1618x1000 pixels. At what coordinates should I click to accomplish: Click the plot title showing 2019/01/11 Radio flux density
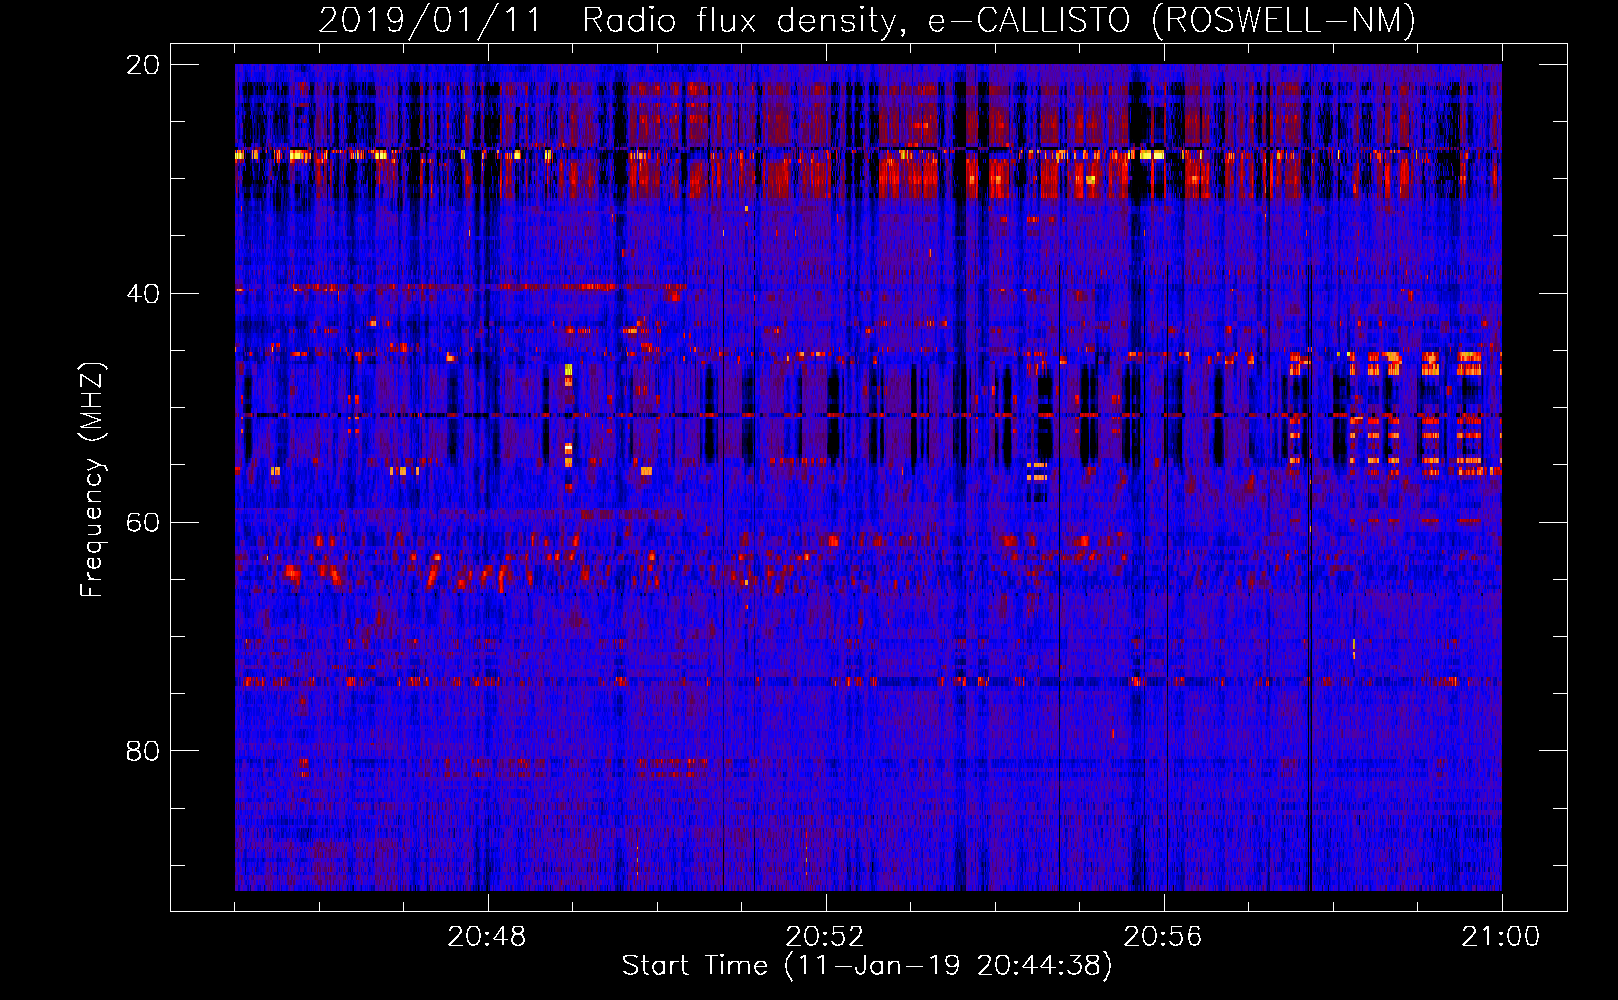[867, 20]
